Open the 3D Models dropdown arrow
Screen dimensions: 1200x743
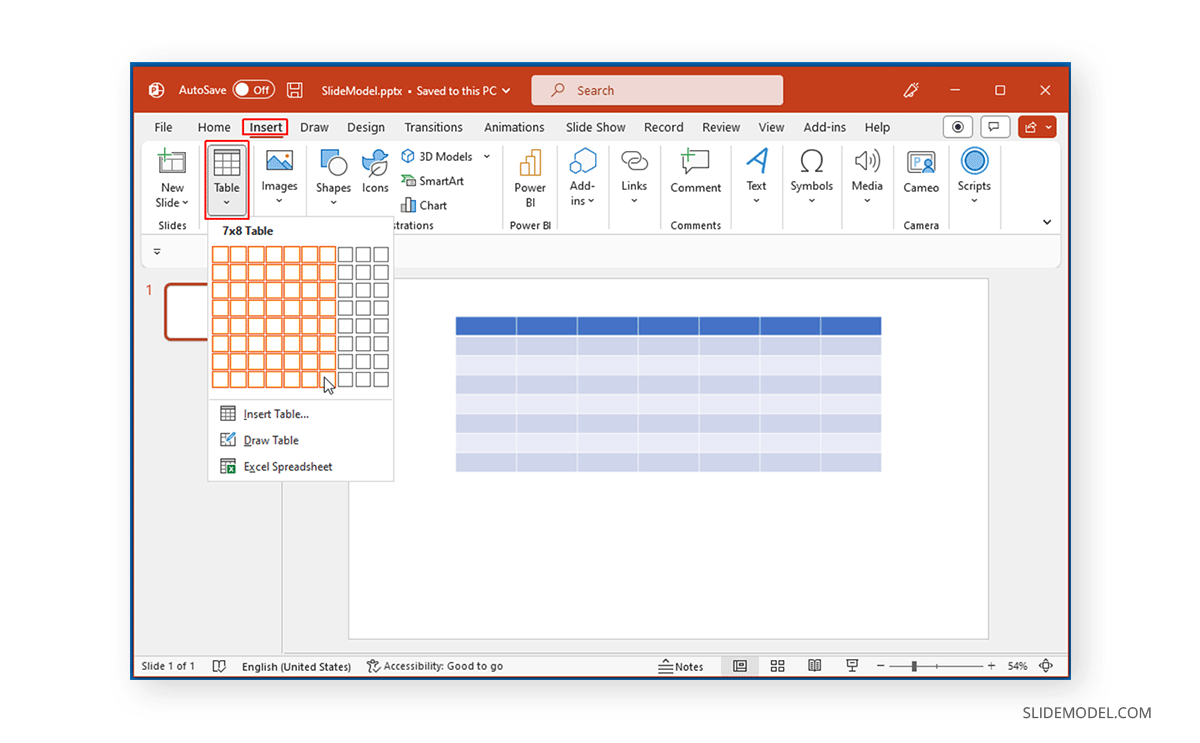(487, 156)
